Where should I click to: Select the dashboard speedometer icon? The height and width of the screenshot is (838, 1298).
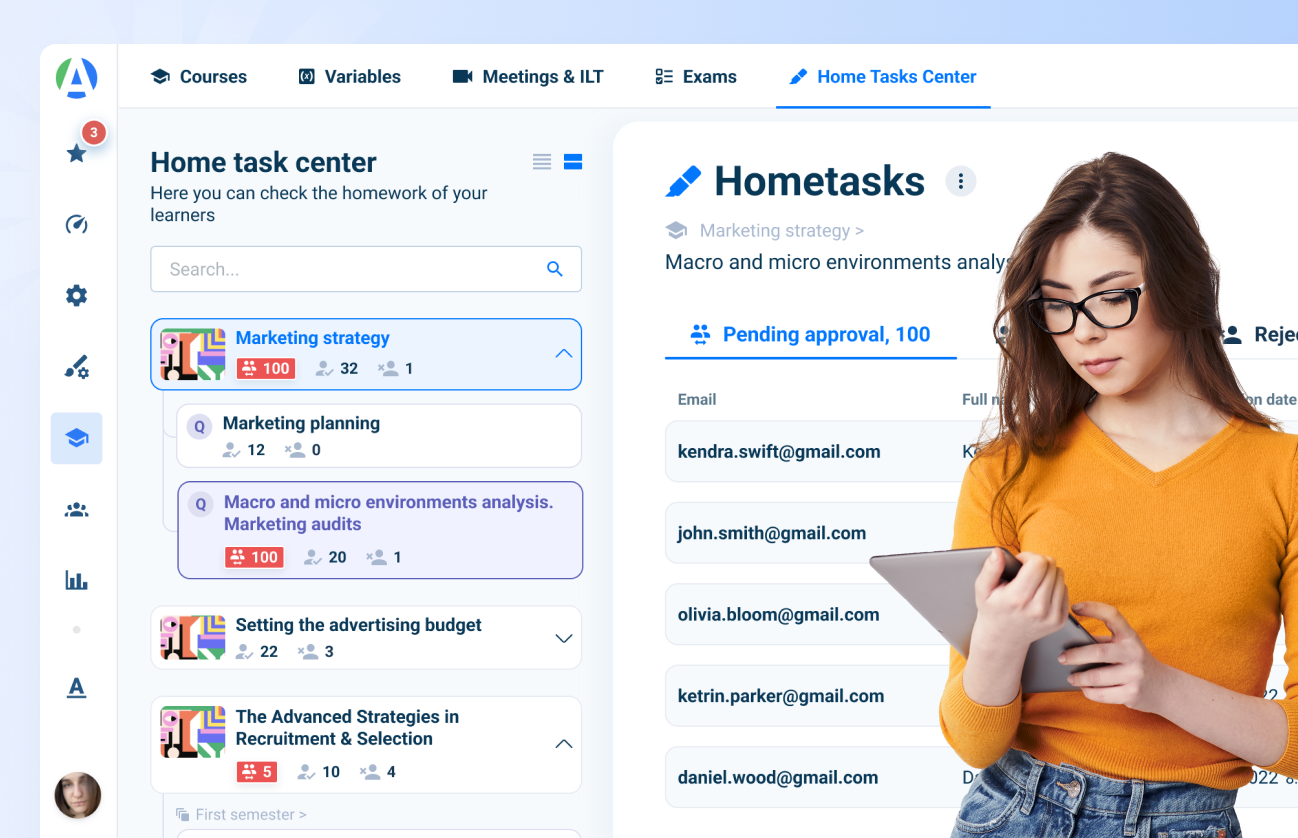point(76,224)
